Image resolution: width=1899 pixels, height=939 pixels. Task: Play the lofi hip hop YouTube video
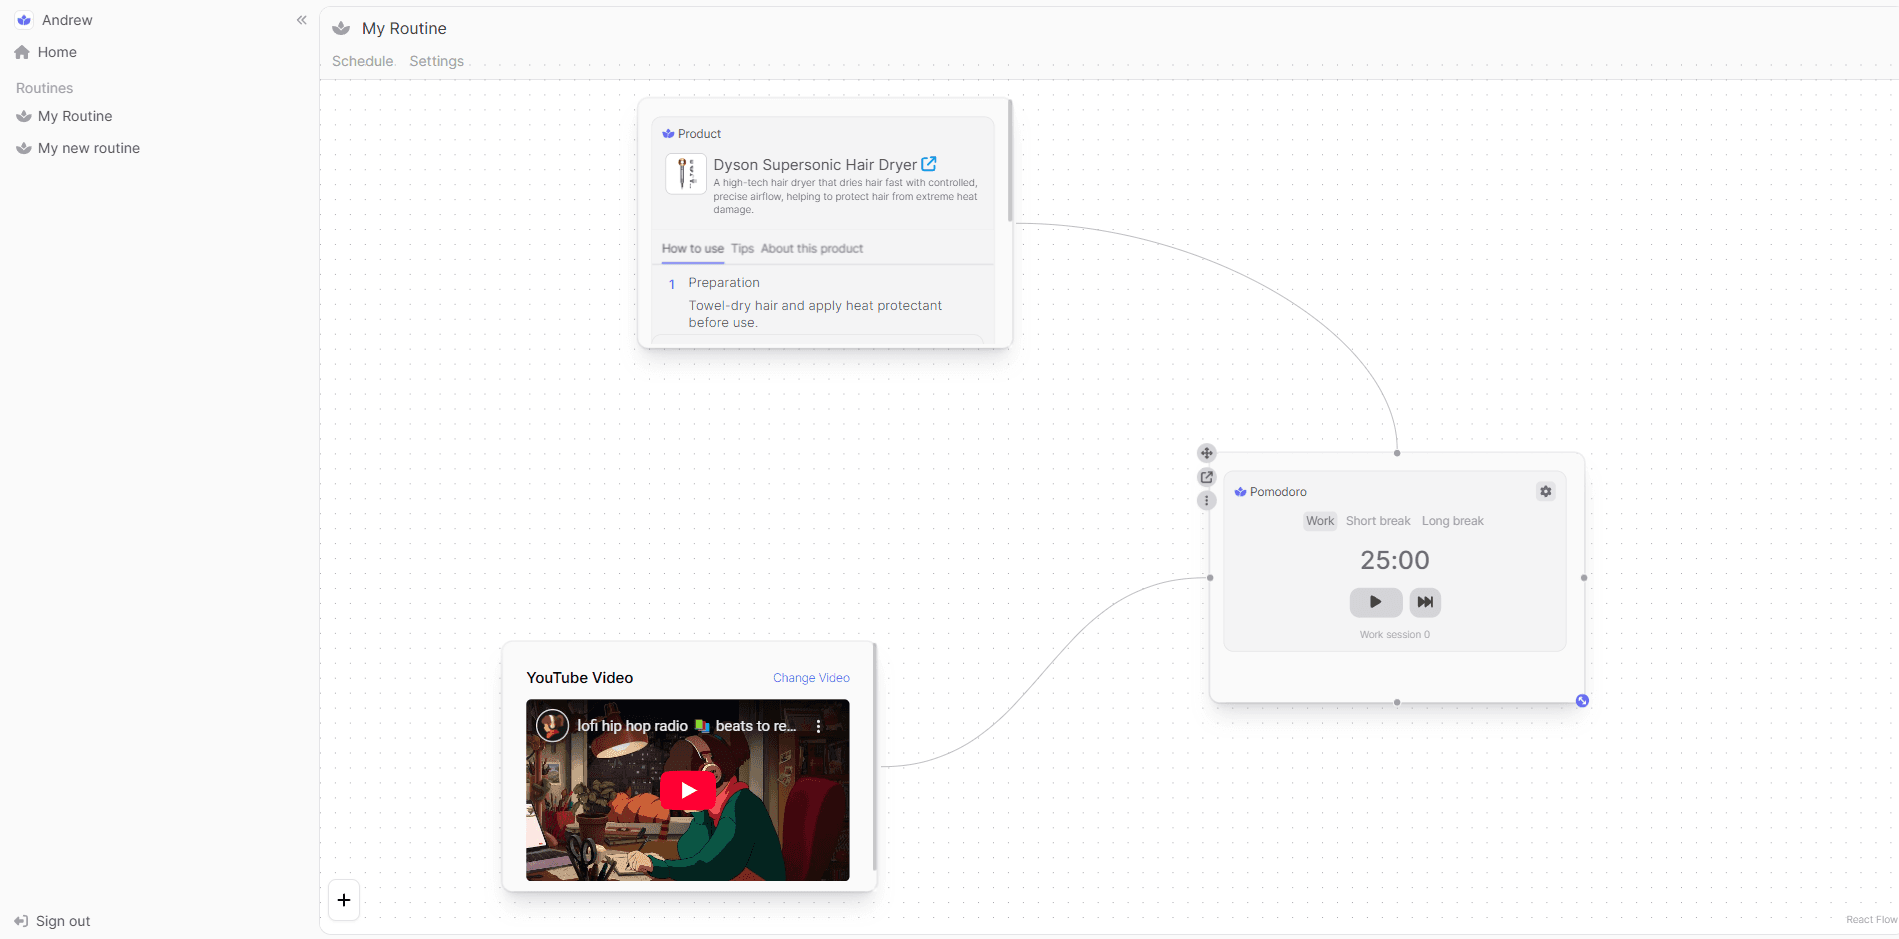tap(687, 790)
